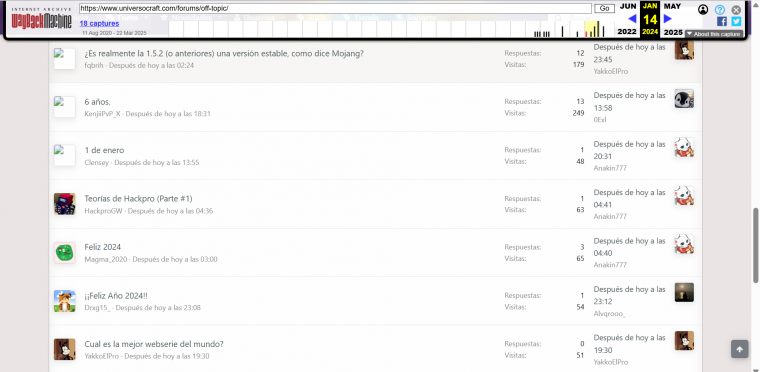Image resolution: width=760 pixels, height=372 pixels.
Task: Click Anakin777 avatar on Feliz 2024 row
Action: [684, 244]
